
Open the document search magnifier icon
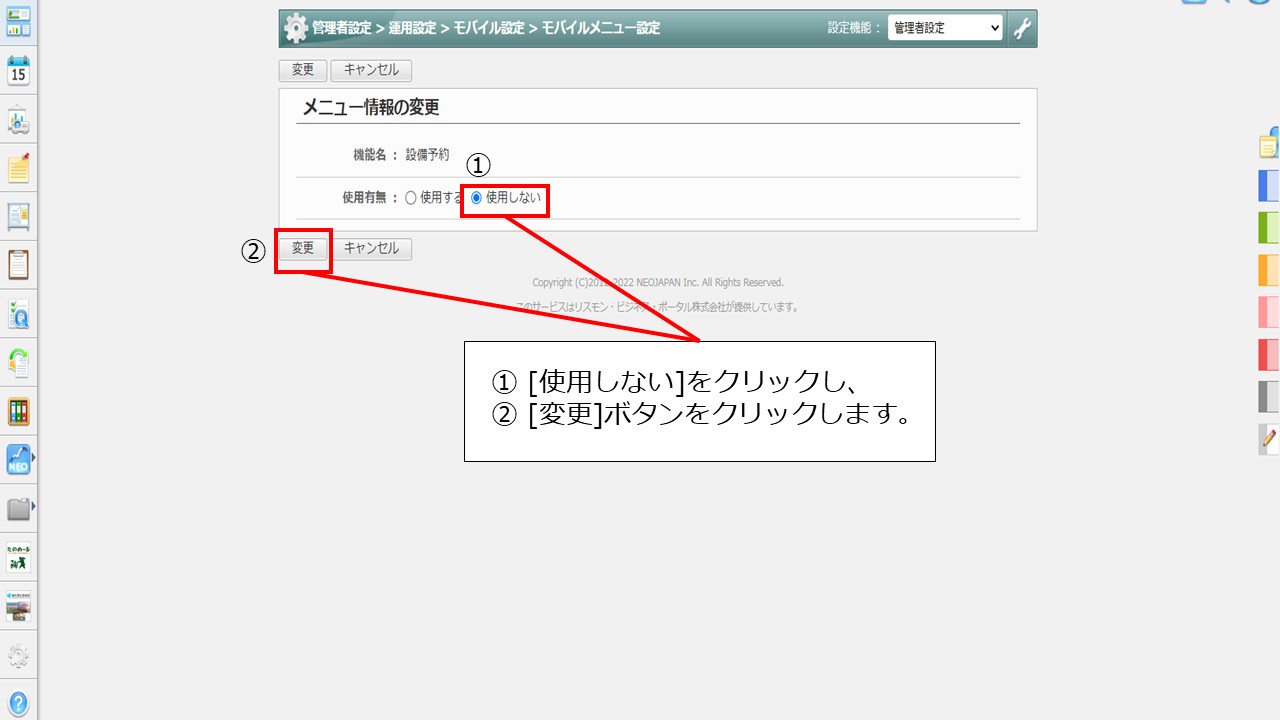pos(18,314)
